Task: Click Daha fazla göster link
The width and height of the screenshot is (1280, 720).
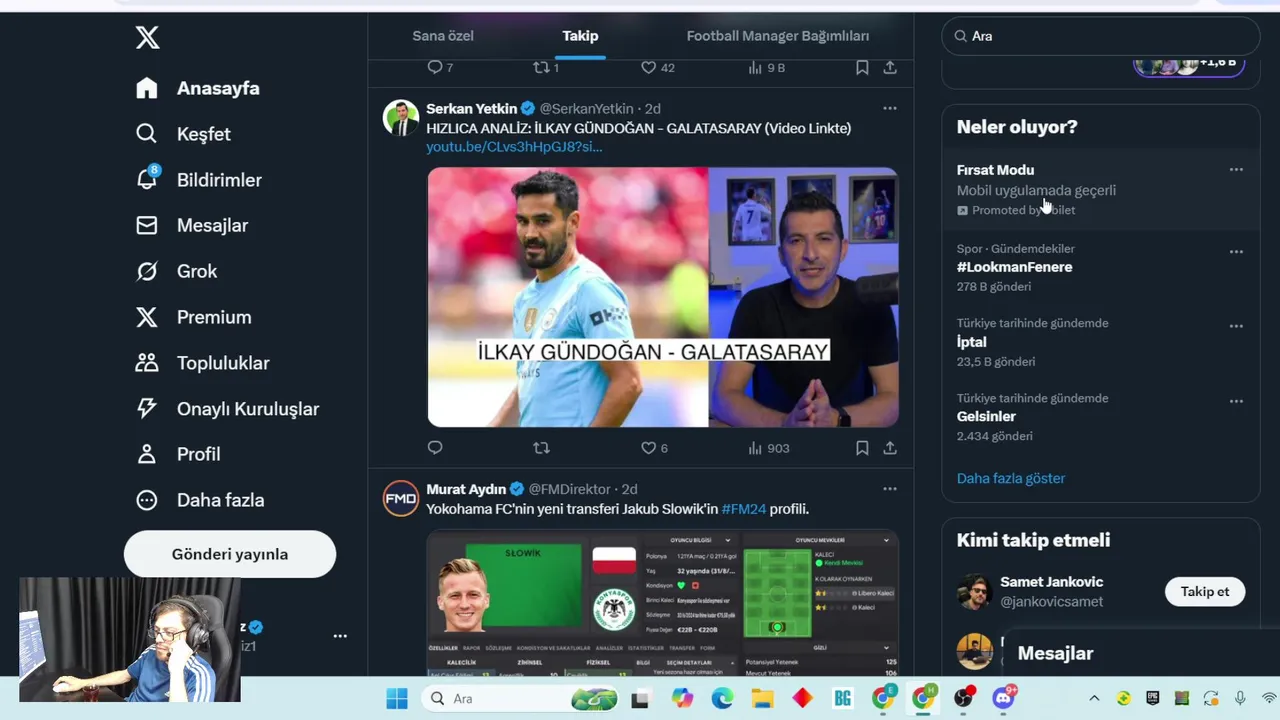Action: [x=1011, y=478]
